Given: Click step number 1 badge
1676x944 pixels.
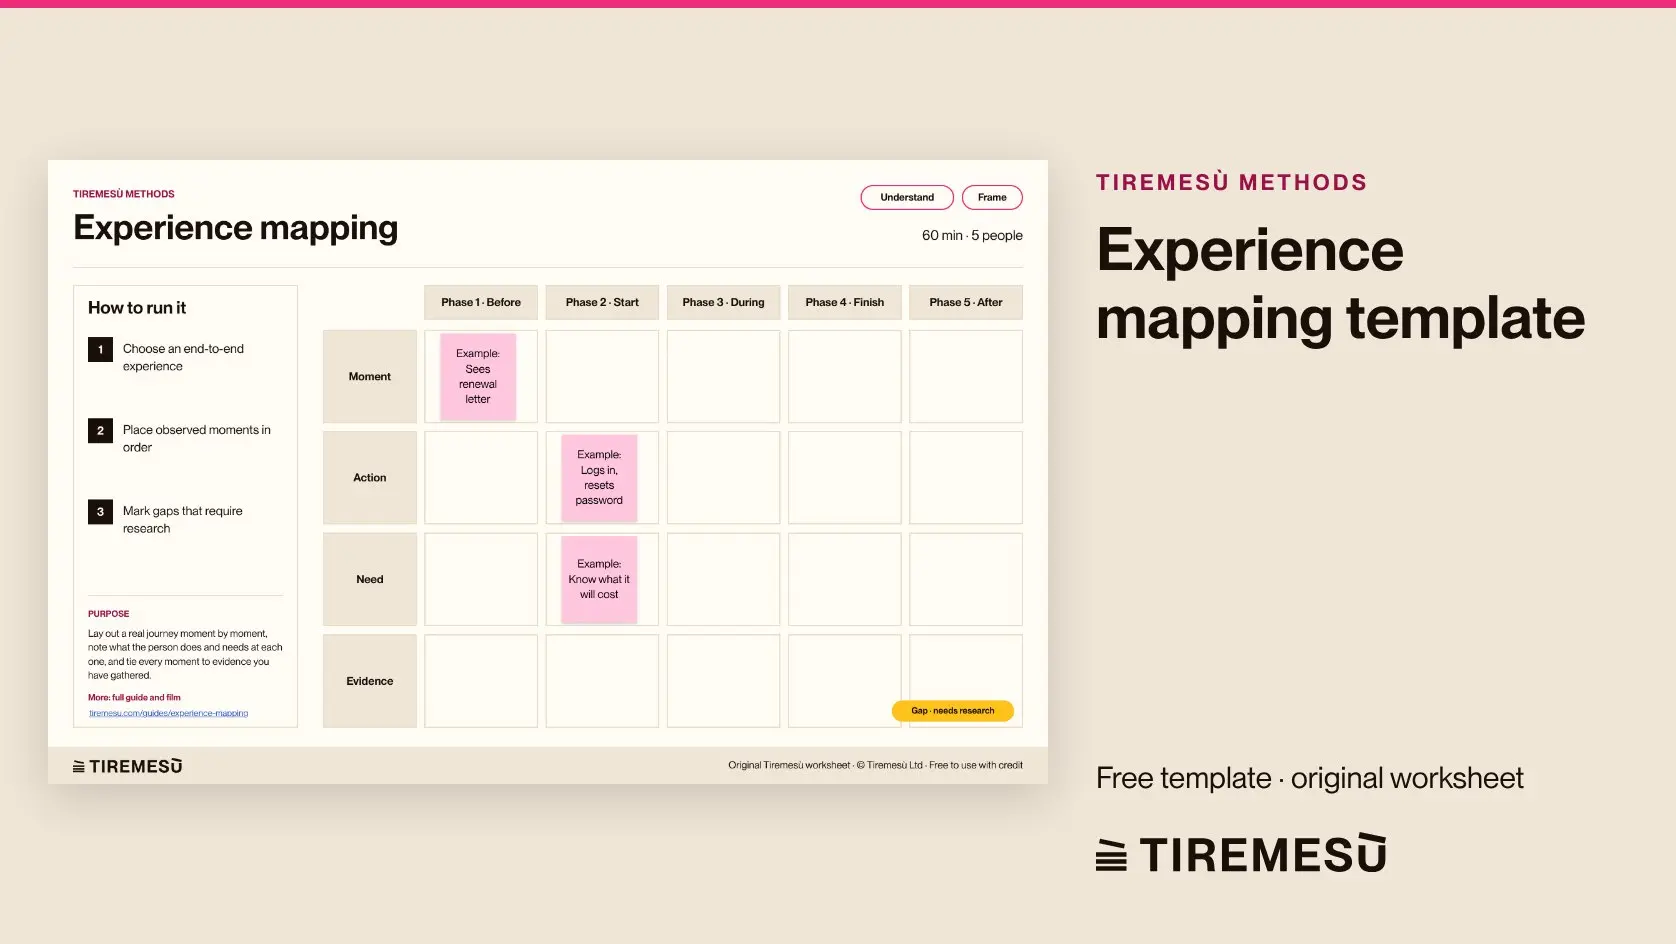Looking at the screenshot, I should tap(100, 350).
